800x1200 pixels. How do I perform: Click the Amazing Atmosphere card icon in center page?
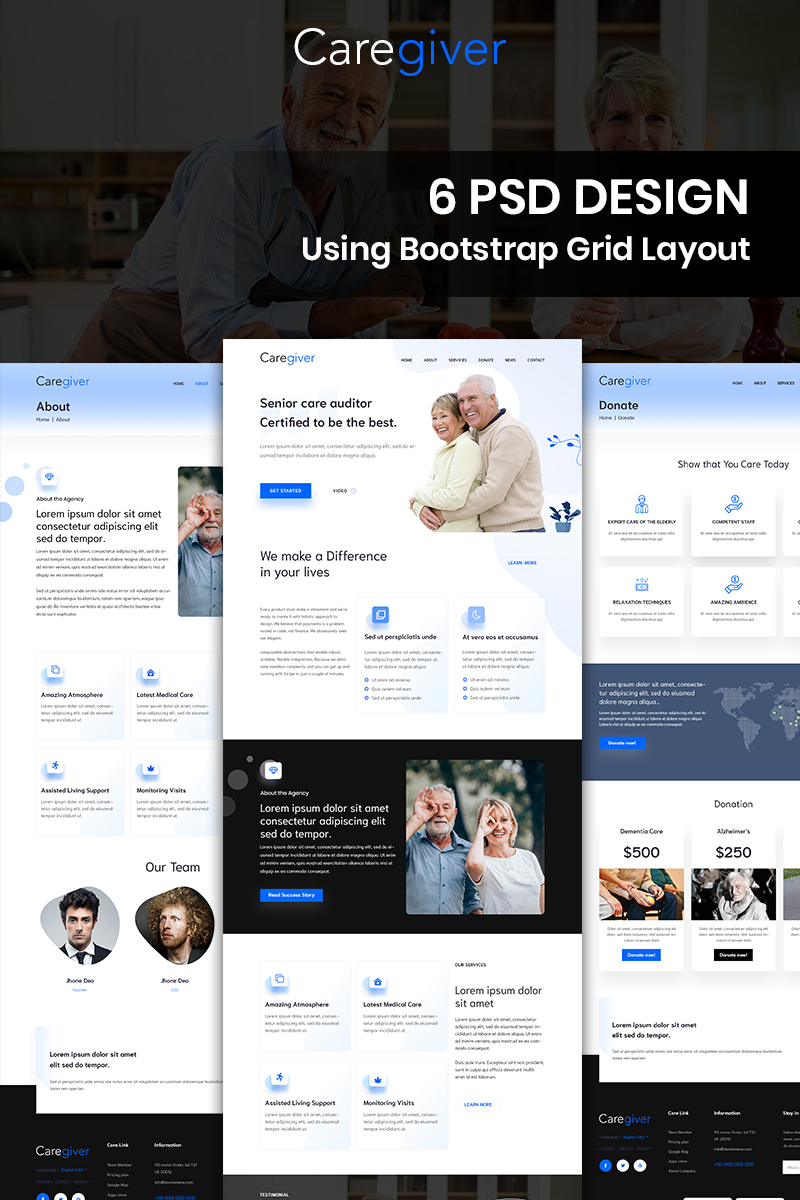pos(279,979)
